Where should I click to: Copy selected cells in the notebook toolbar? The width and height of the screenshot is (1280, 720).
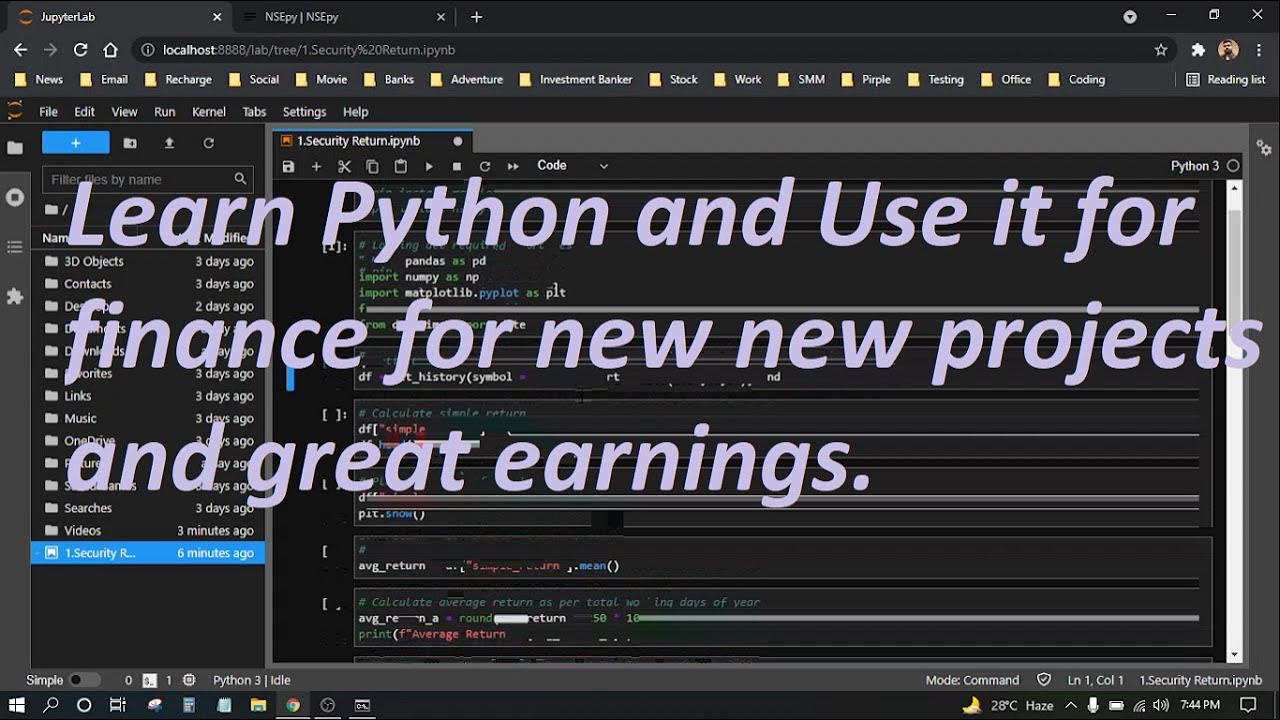[373, 167]
